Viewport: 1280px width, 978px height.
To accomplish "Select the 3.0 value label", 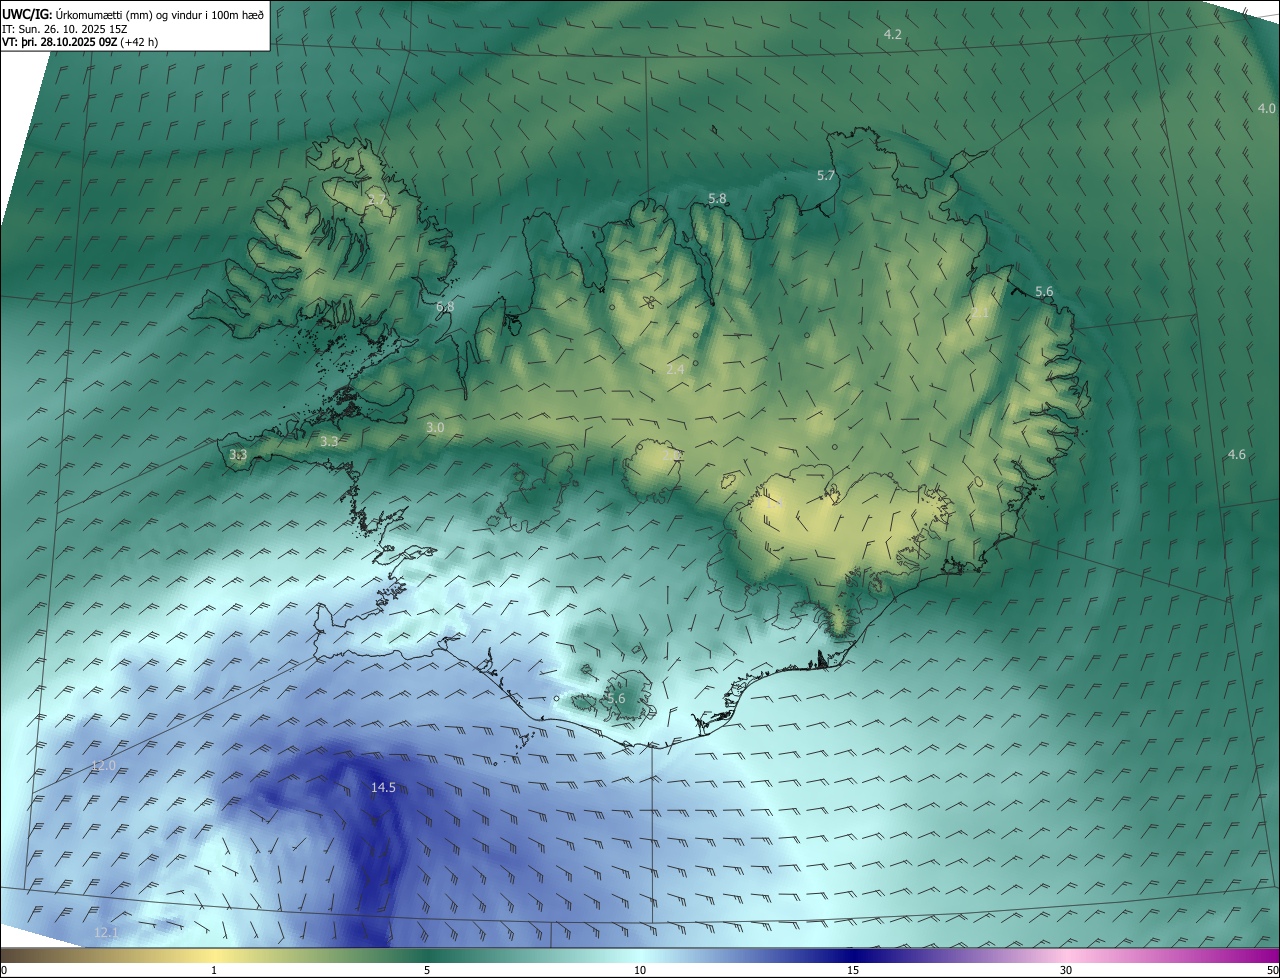I will point(435,428).
